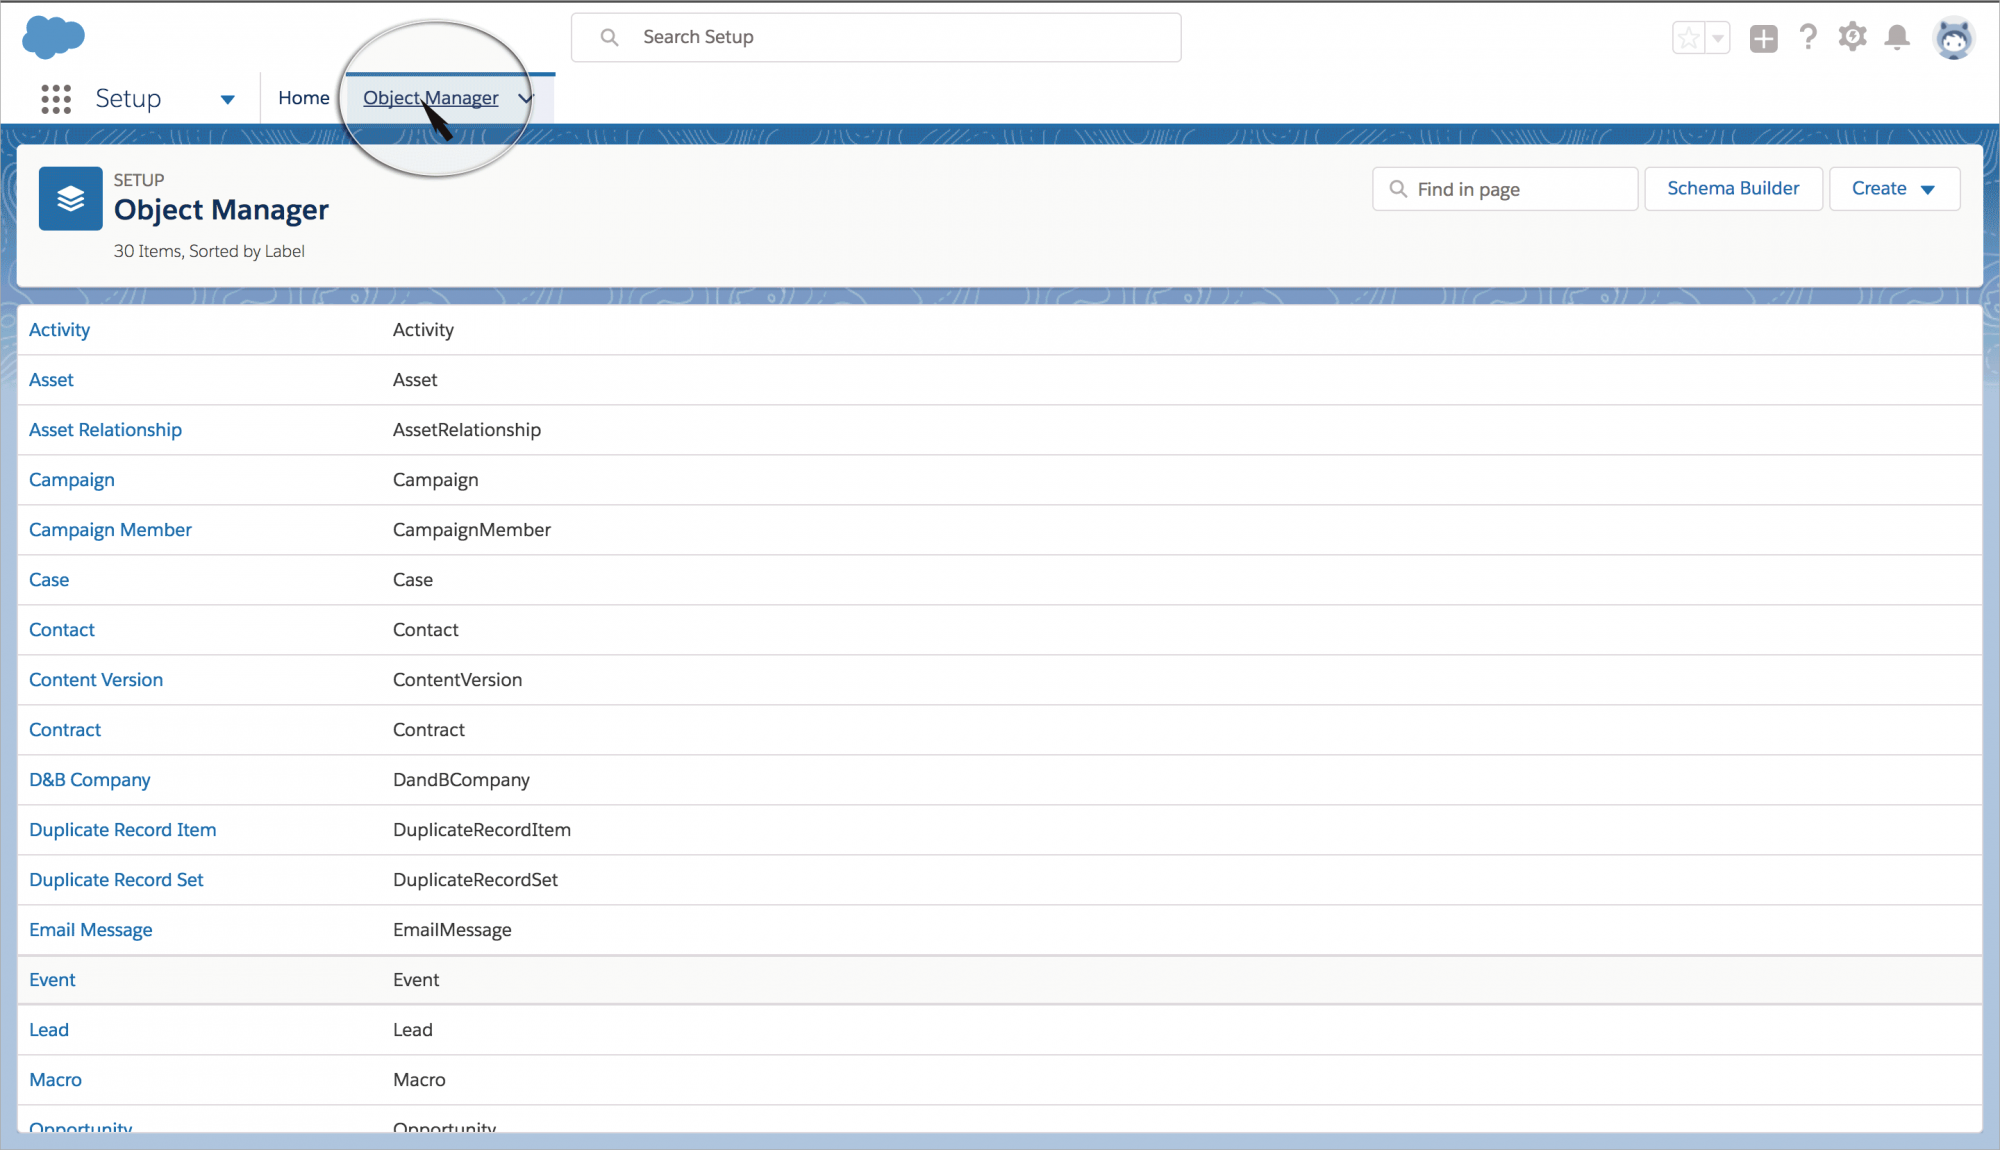Switch to the Home tab
The height and width of the screenshot is (1150, 2000).
click(303, 98)
